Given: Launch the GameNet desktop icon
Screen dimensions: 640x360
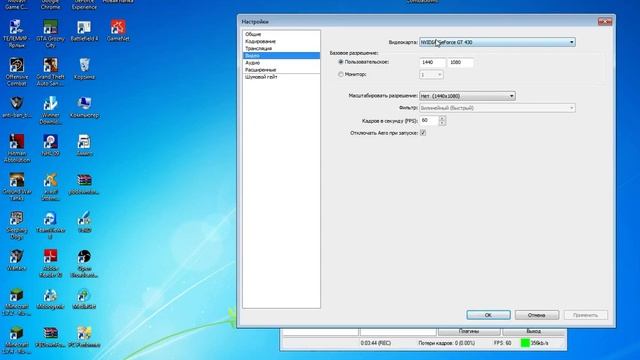Looking at the screenshot, I should coord(118,31).
